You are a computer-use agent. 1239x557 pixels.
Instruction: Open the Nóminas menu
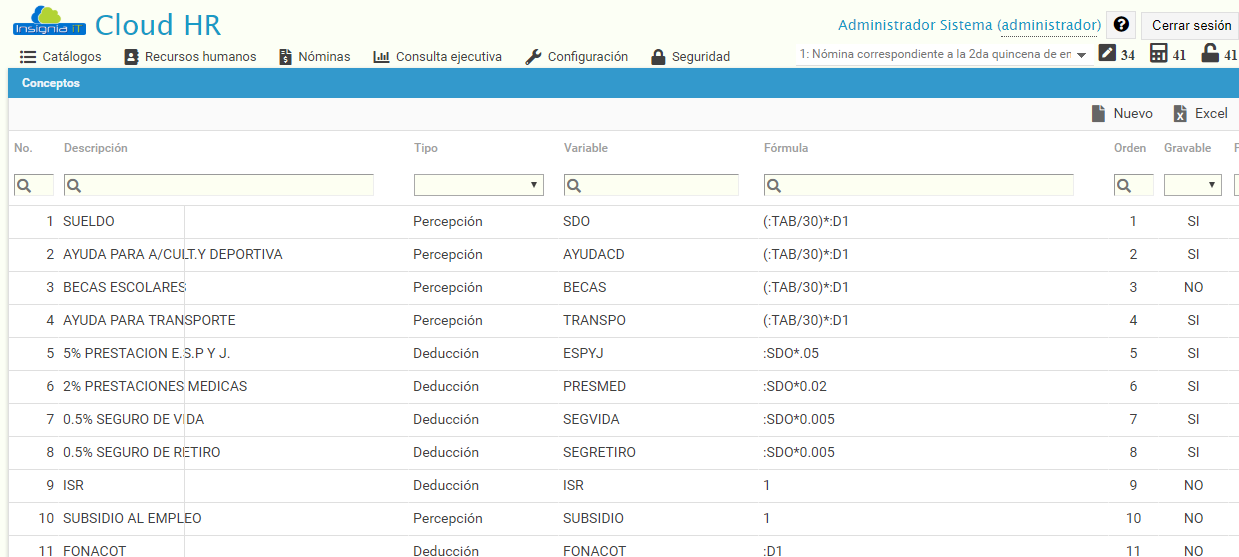point(315,57)
